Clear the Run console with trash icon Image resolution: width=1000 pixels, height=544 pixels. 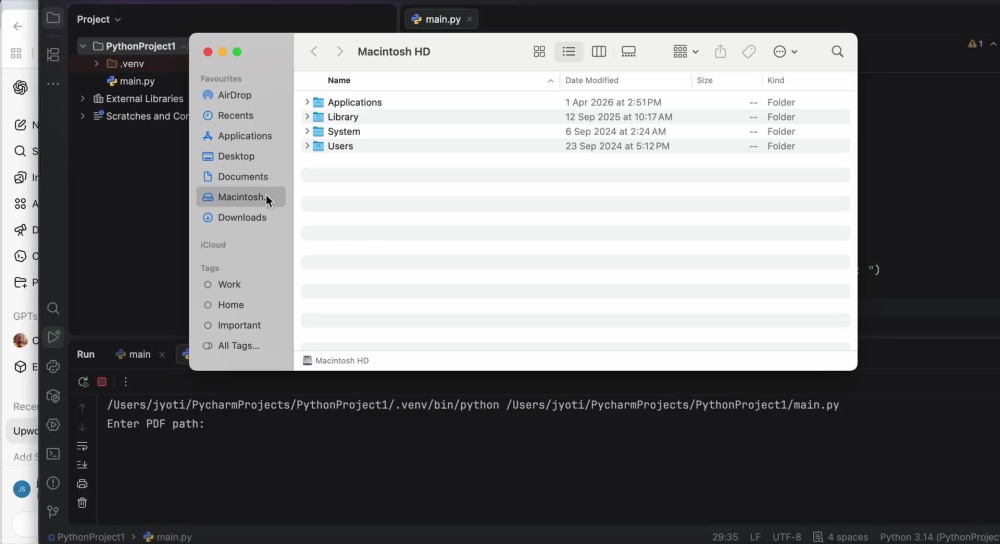click(x=82, y=503)
